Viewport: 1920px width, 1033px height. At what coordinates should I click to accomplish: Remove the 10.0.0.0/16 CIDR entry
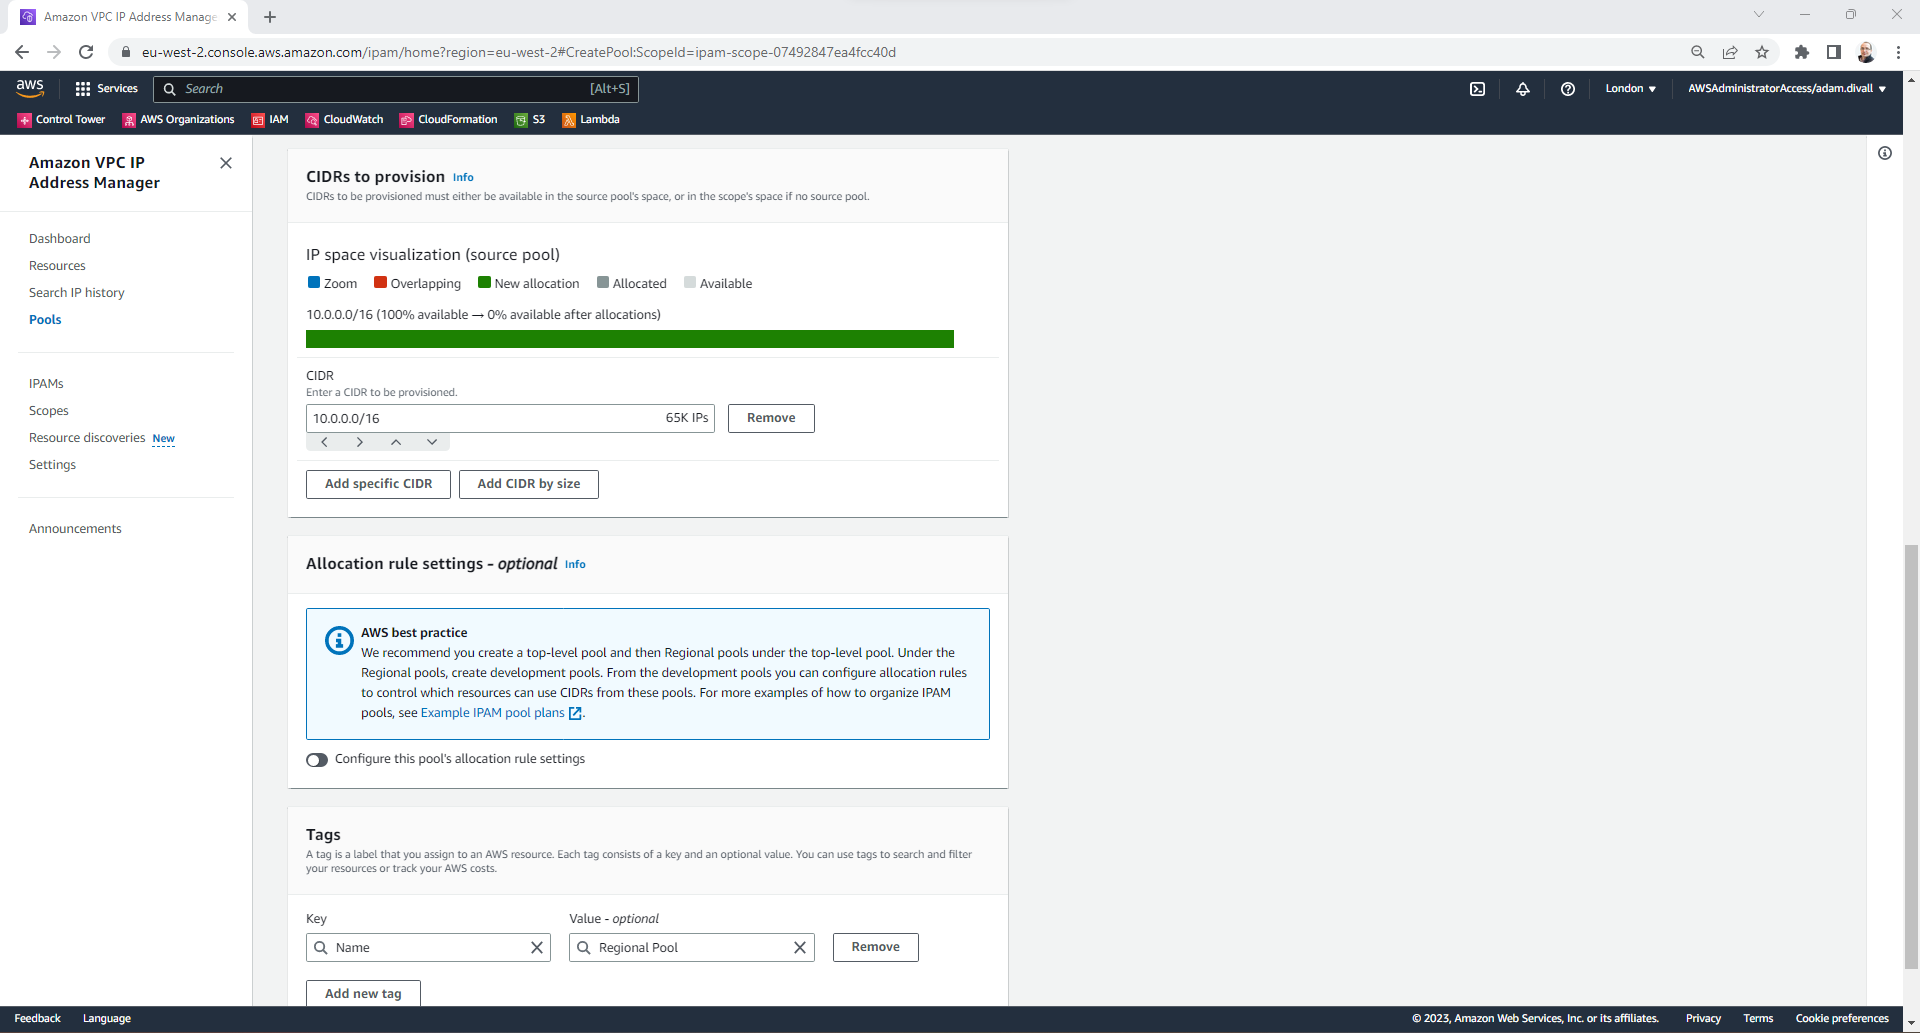click(x=771, y=418)
